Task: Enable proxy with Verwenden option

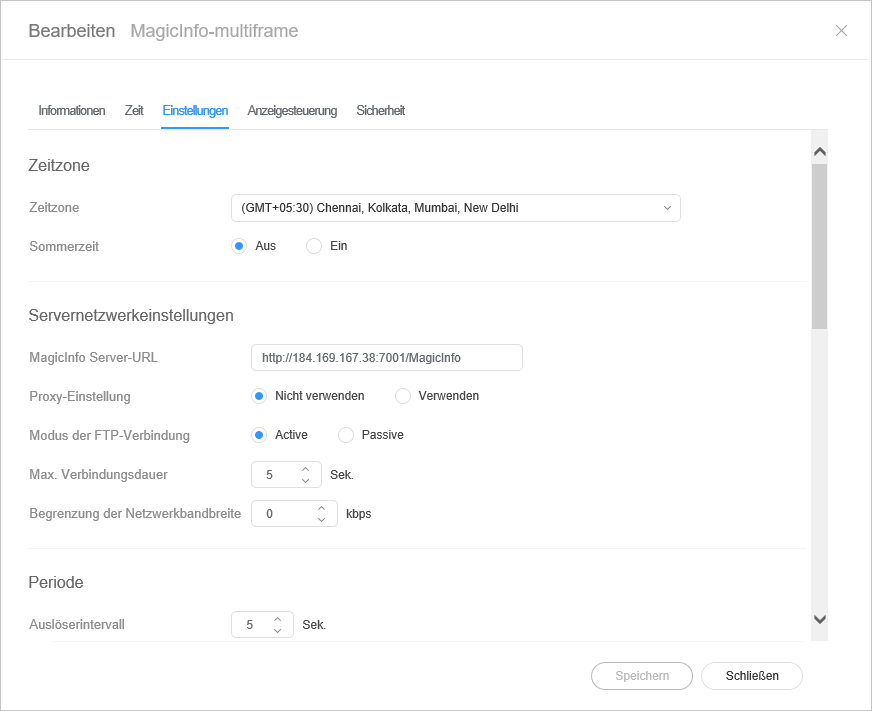Action: (403, 396)
